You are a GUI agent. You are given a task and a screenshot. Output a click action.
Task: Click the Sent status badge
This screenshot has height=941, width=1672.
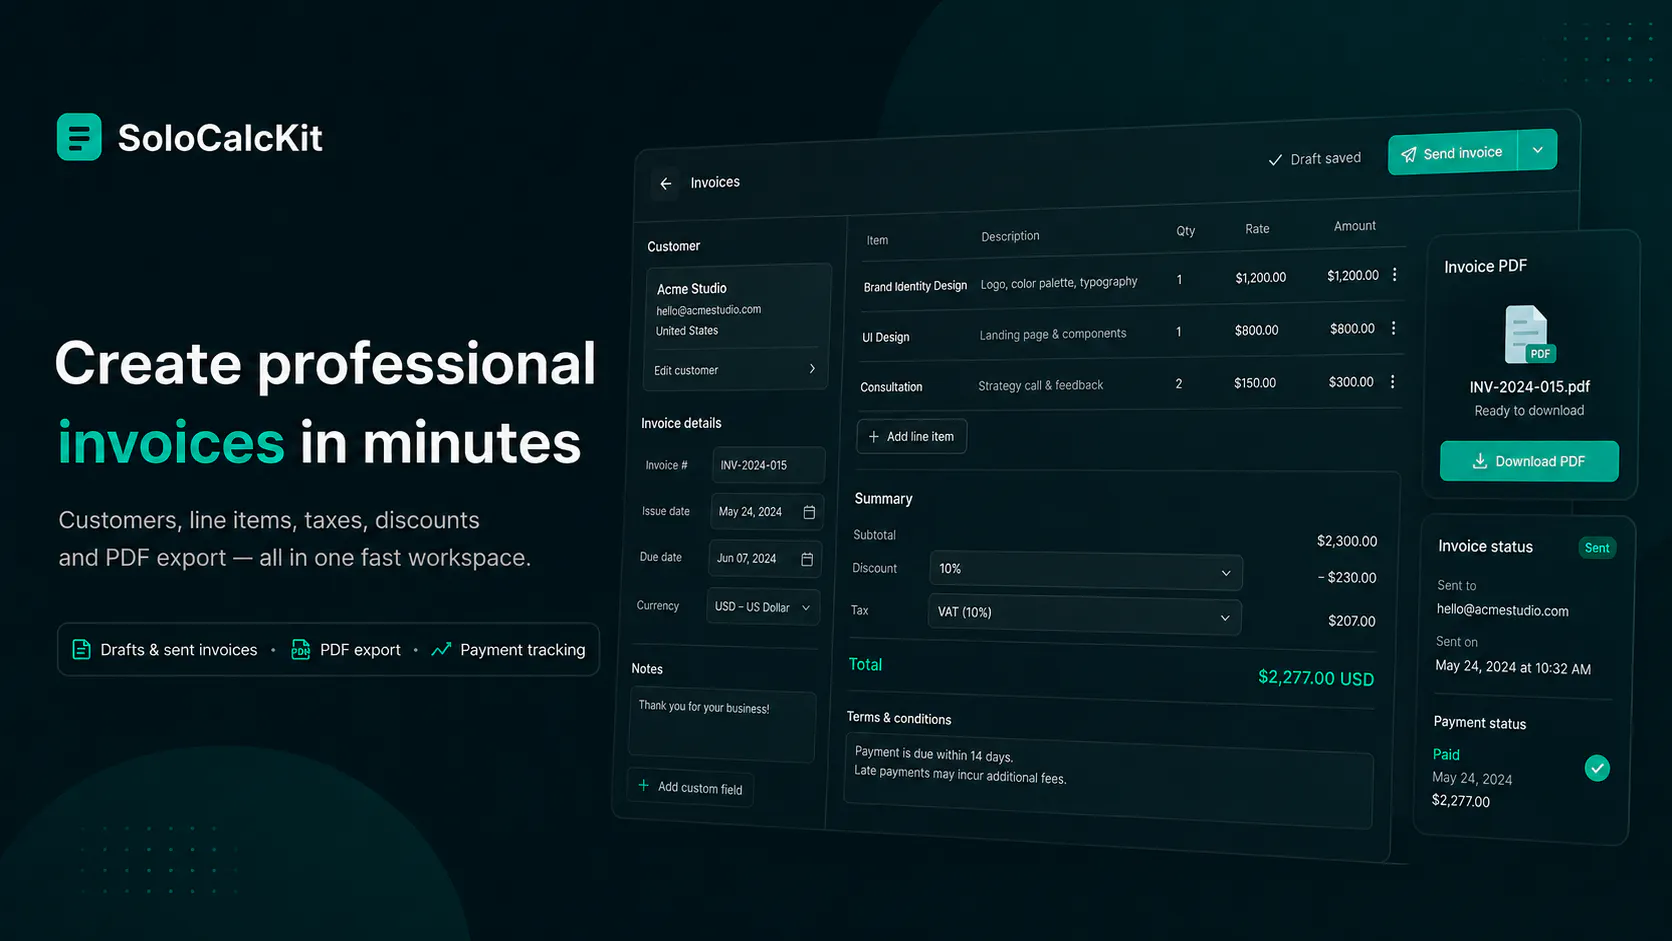pos(1597,548)
